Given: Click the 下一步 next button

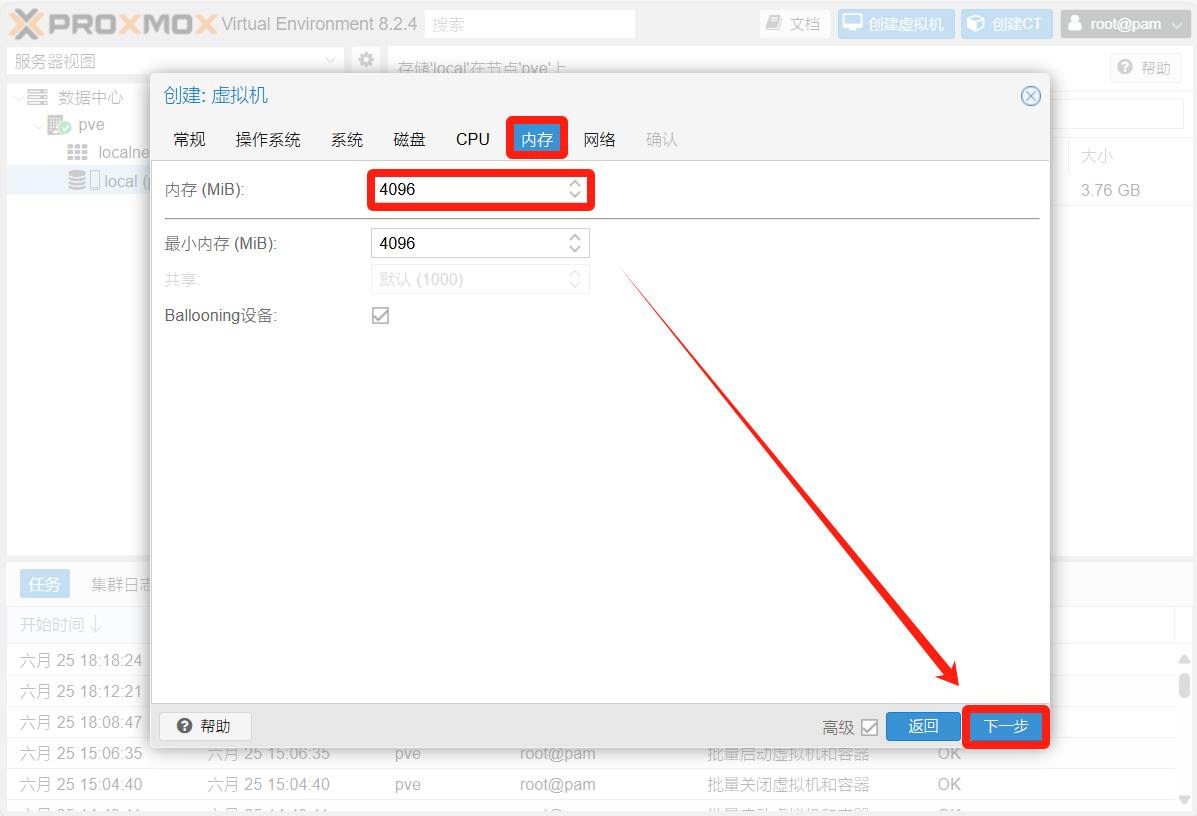Looking at the screenshot, I should click(x=1005, y=727).
